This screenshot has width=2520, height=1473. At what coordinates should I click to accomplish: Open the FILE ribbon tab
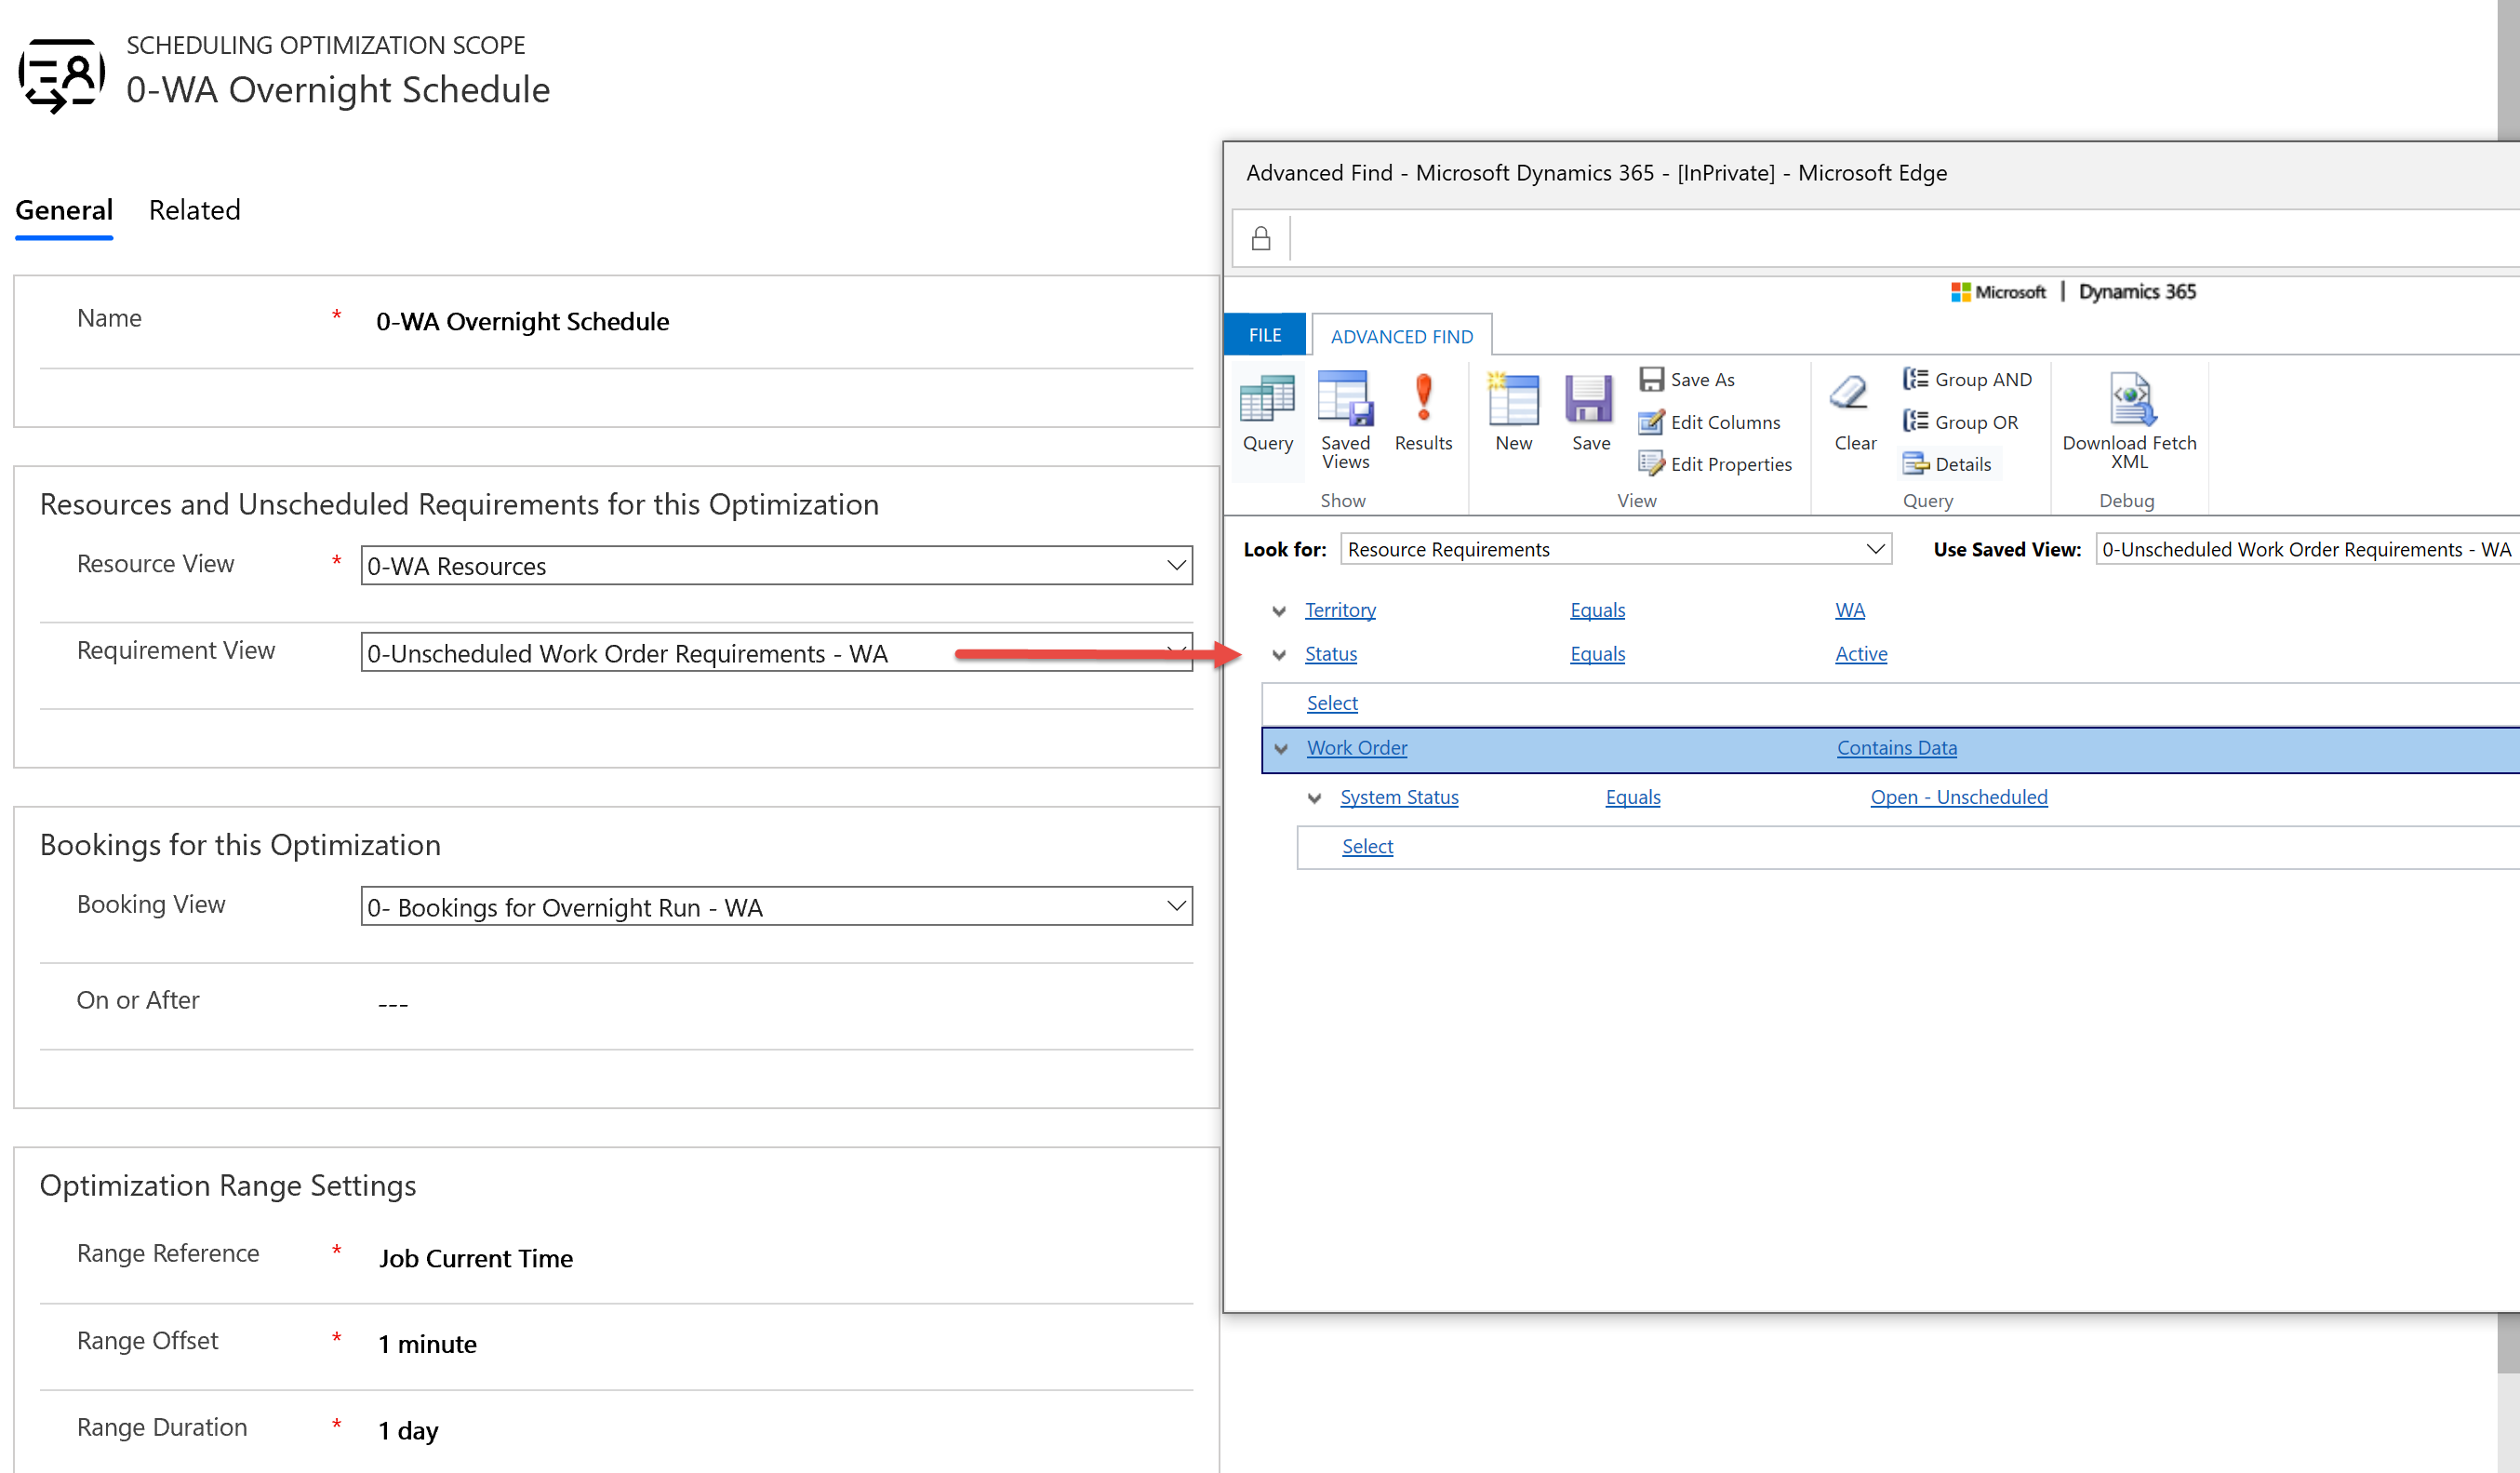pos(1265,335)
